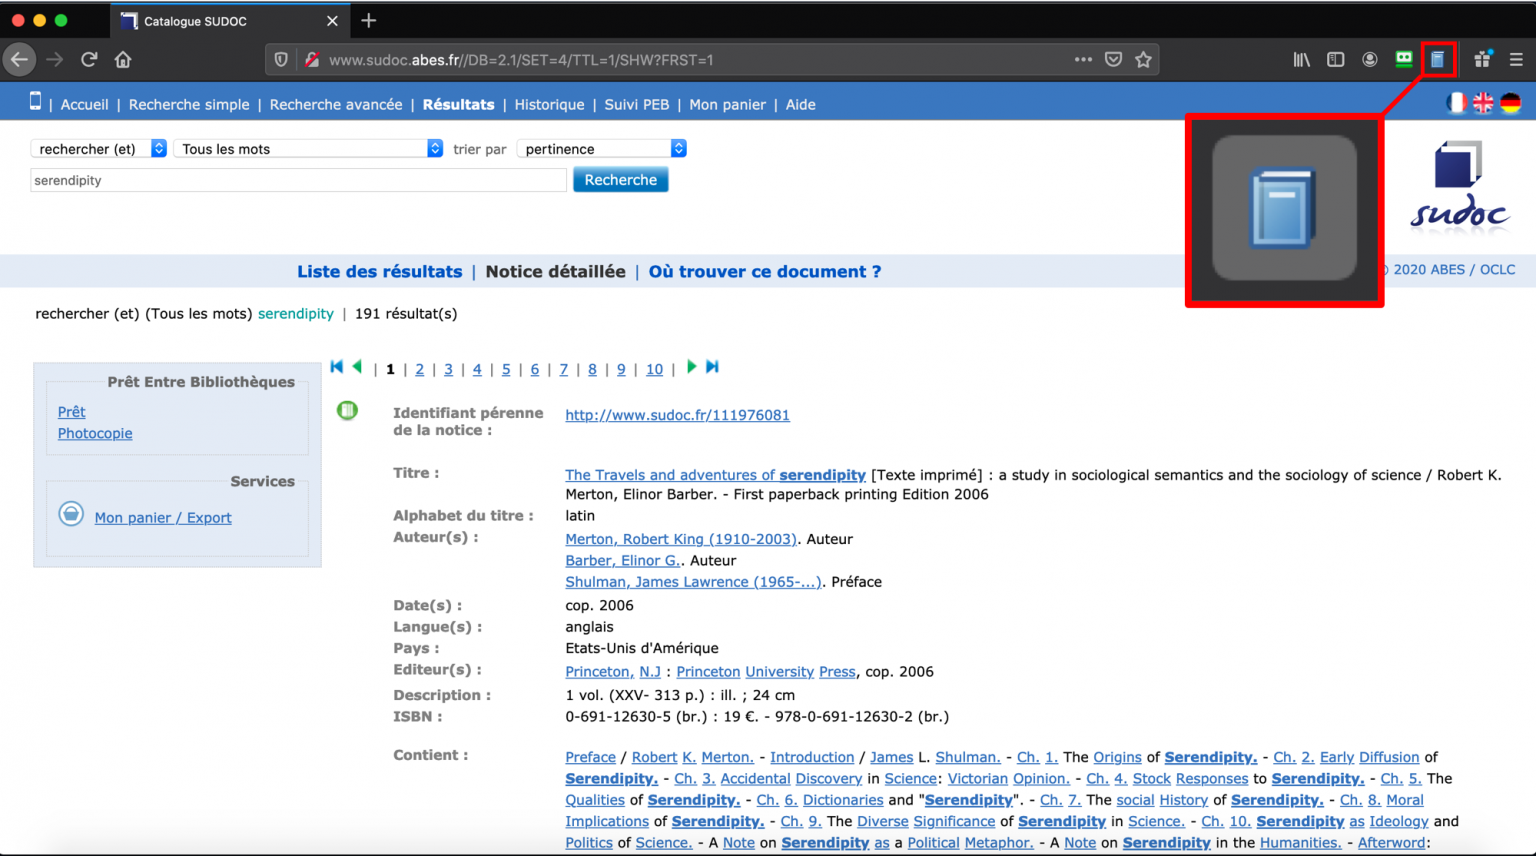Screen dimensions: 1536x856
Task: Open the 'rechercher (et)' dropdown
Action: 97,148
